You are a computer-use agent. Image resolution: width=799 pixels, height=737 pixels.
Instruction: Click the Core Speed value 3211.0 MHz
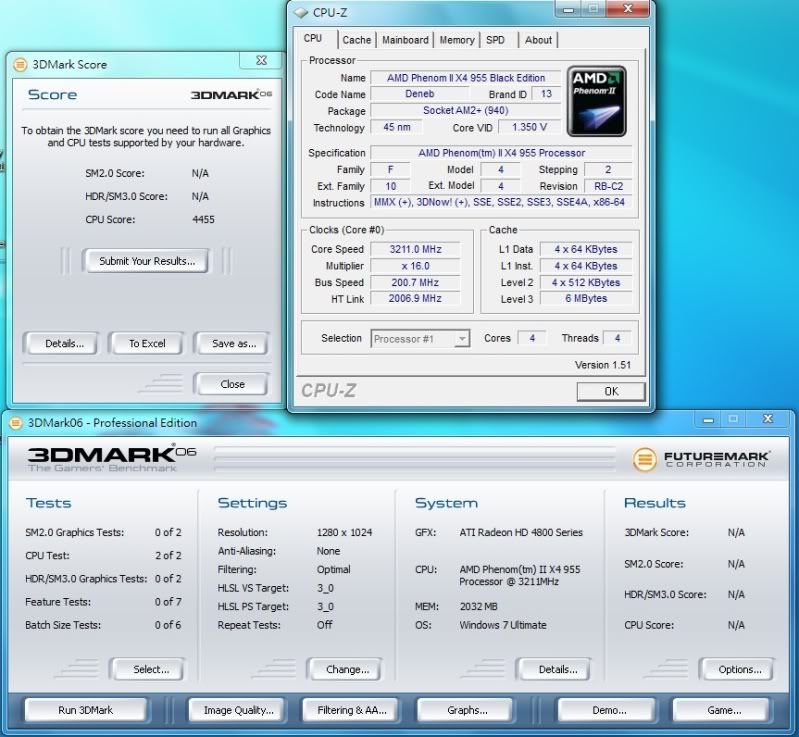pos(415,249)
